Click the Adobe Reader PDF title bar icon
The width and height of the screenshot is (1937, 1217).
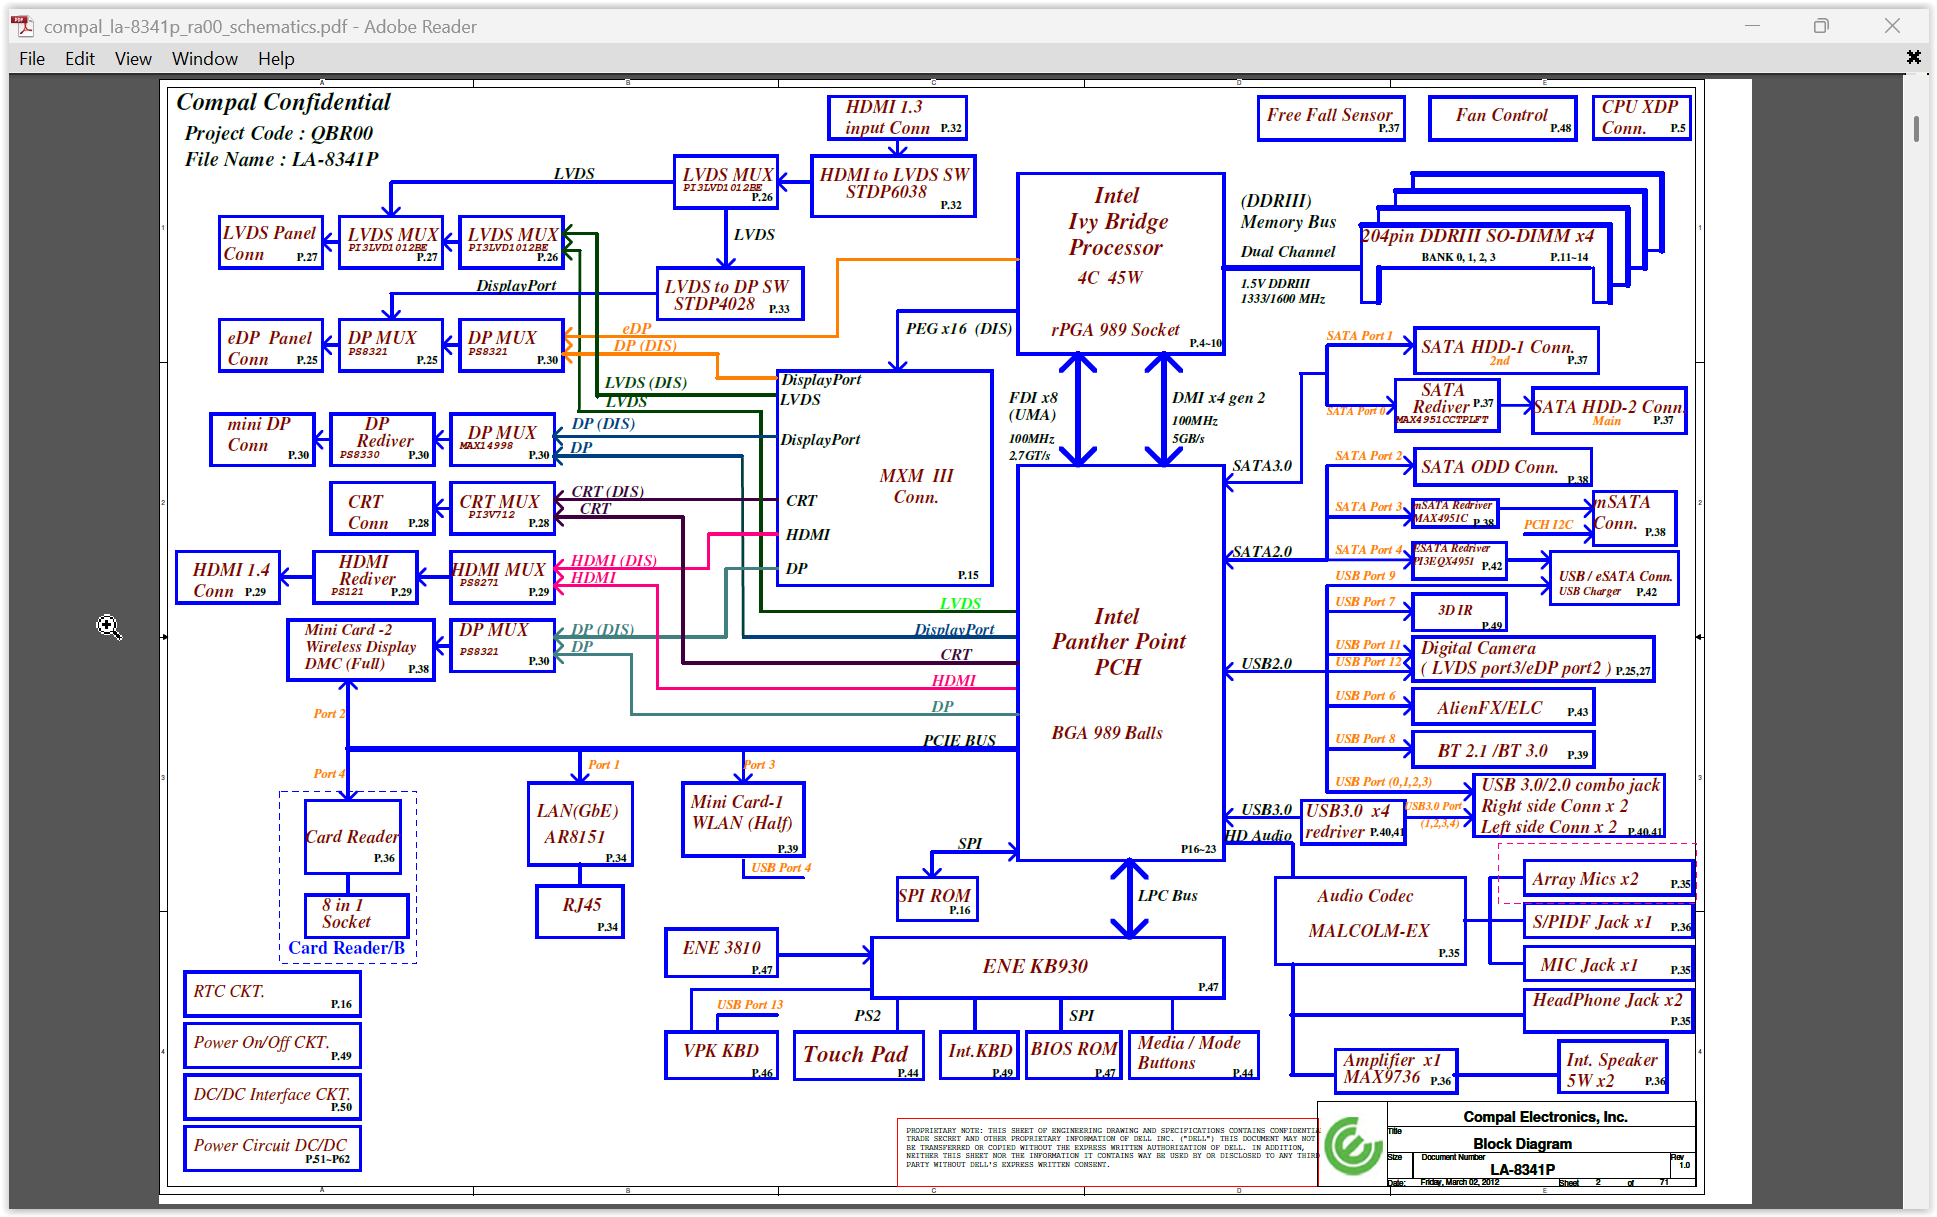click(23, 27)
